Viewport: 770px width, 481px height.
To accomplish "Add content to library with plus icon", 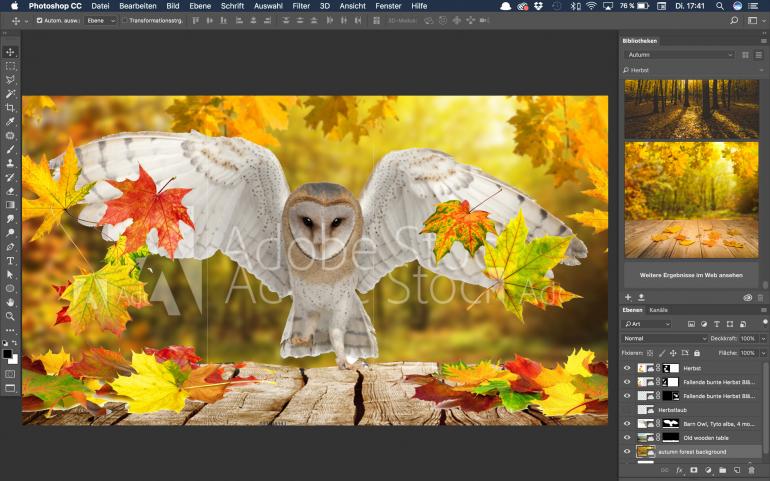I will (x=628, y=297).
